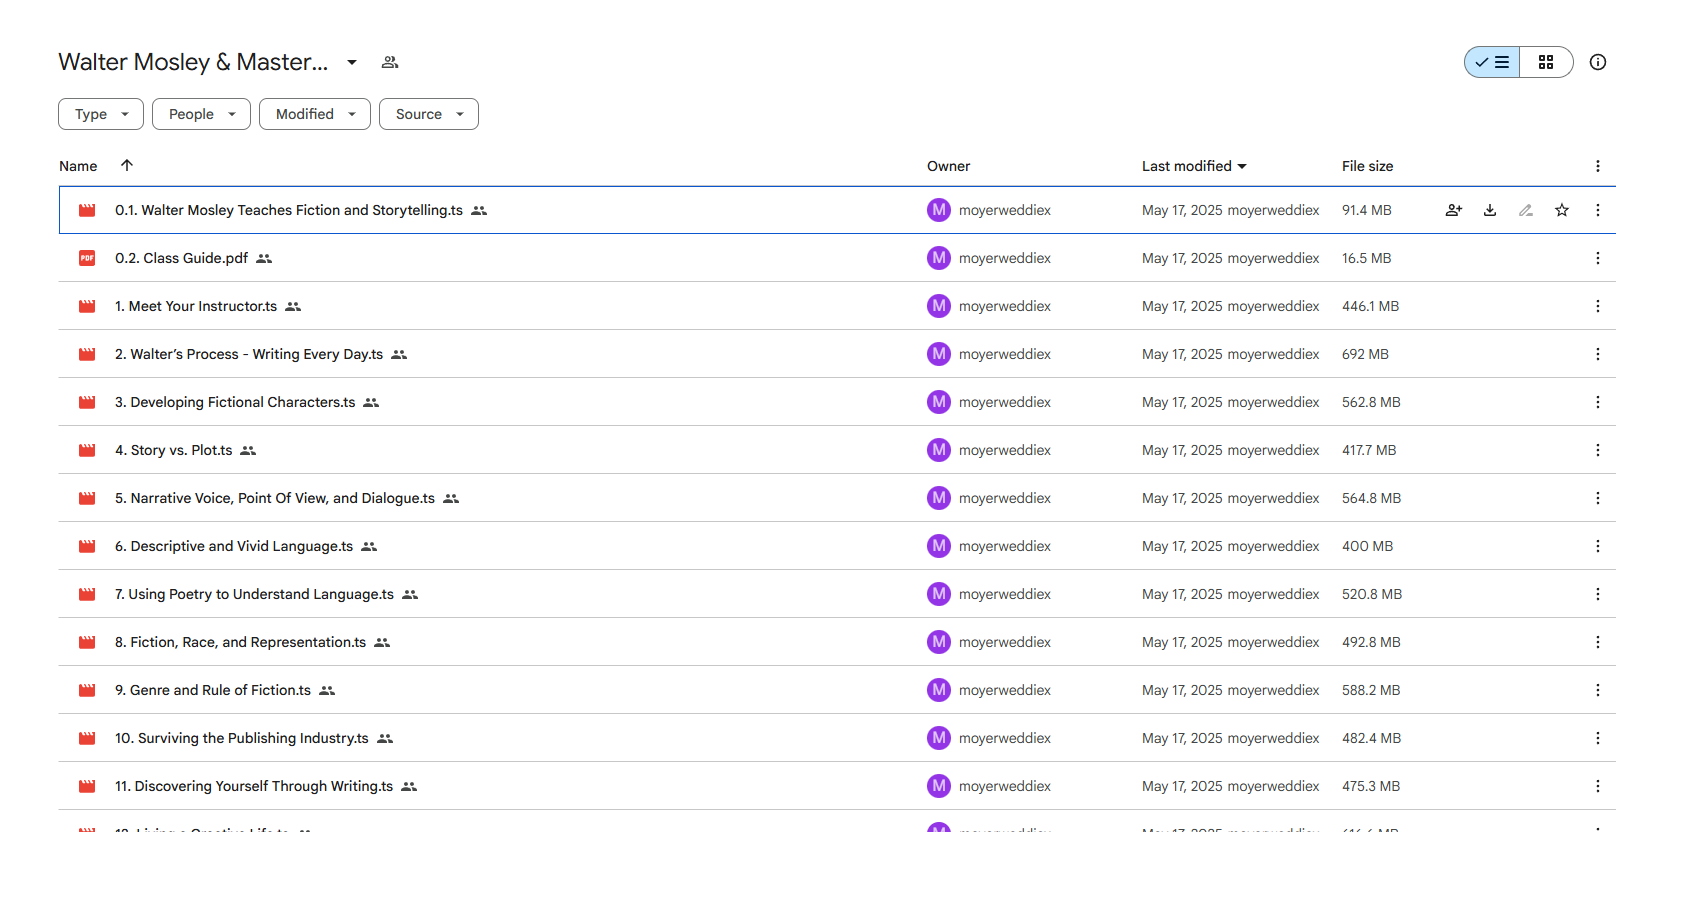
Task: Select 7. Using Poetry to Understand Language.ts
Action: (x=837, y=594)
